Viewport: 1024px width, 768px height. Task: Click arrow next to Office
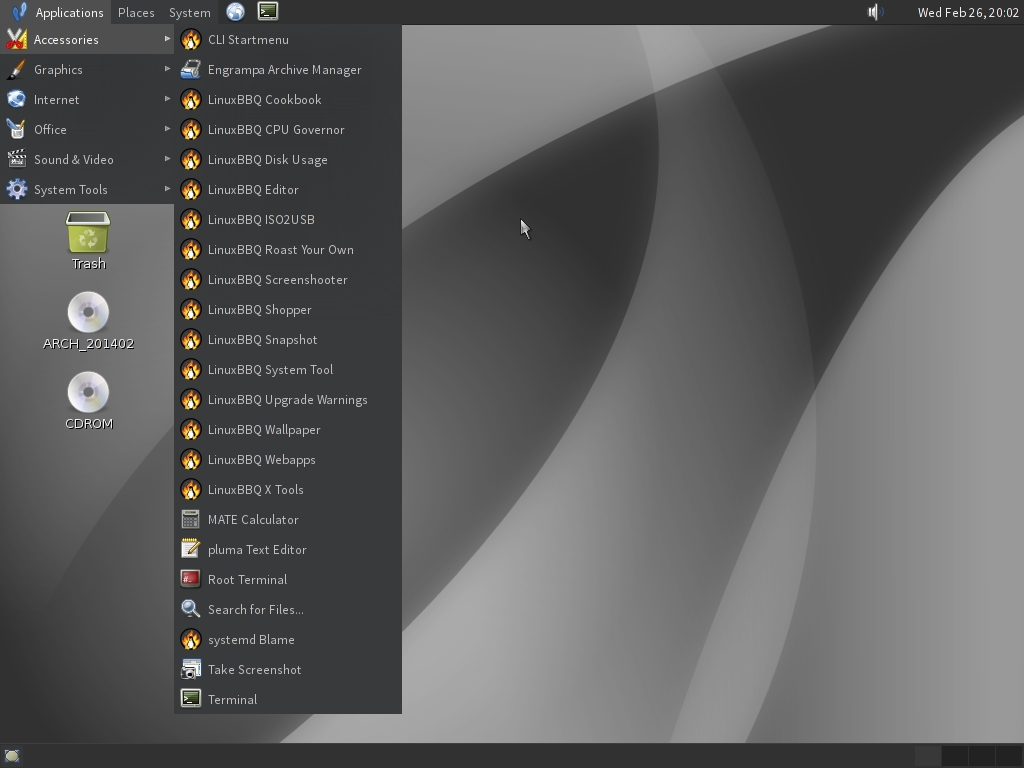(x=167, y=129)
